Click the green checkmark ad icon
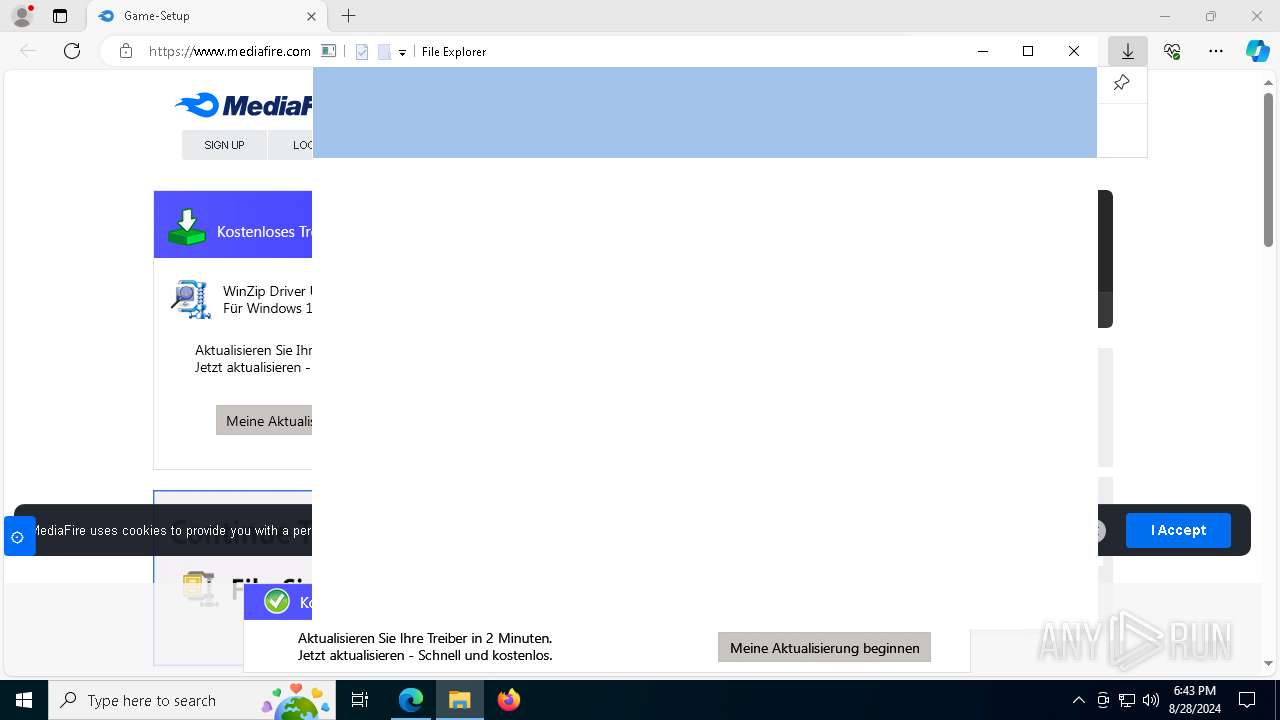Image resolution: width=1280 pixels, height=720 pixels. pos(277,601)
